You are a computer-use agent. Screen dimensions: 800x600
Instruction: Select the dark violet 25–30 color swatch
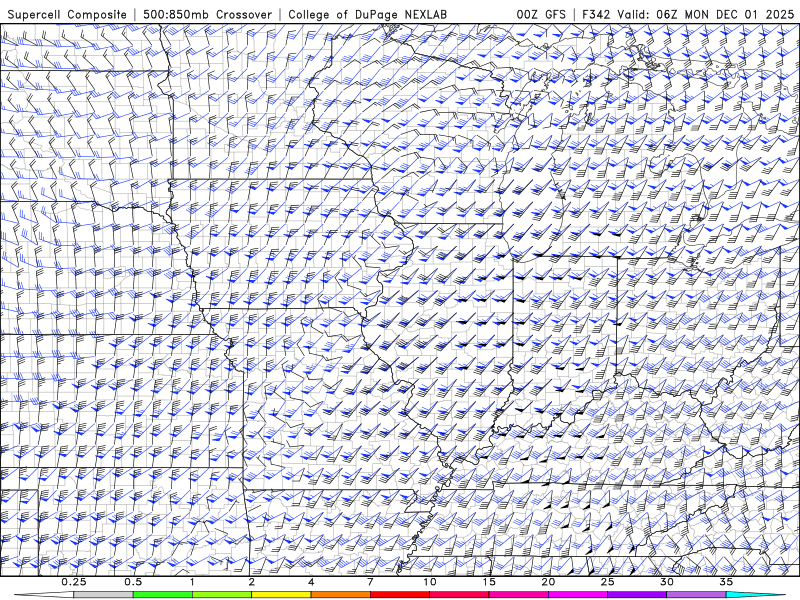tap(637, 595)
